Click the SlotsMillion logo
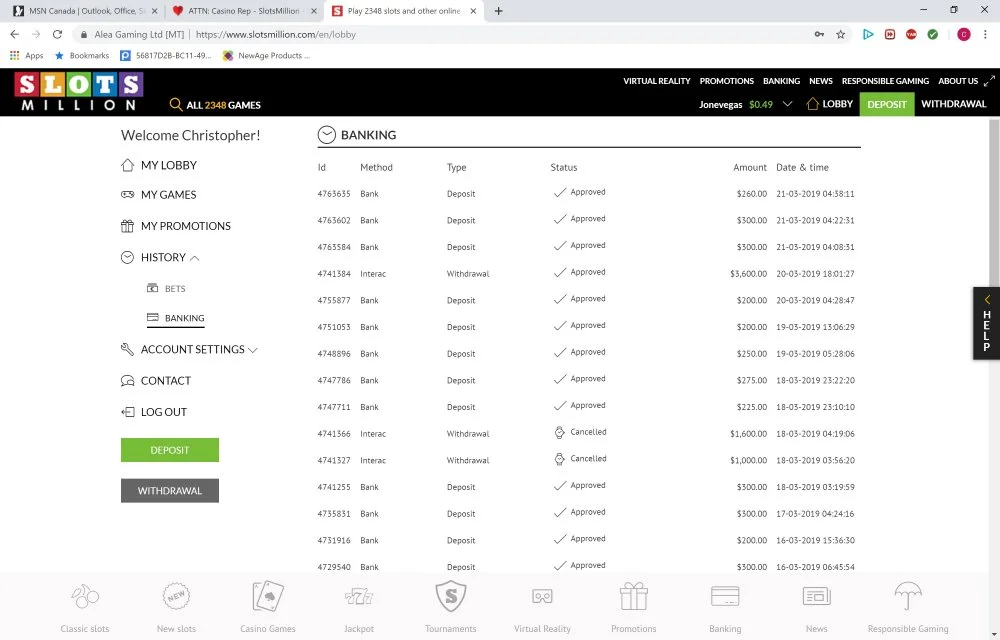 point(78,92)
